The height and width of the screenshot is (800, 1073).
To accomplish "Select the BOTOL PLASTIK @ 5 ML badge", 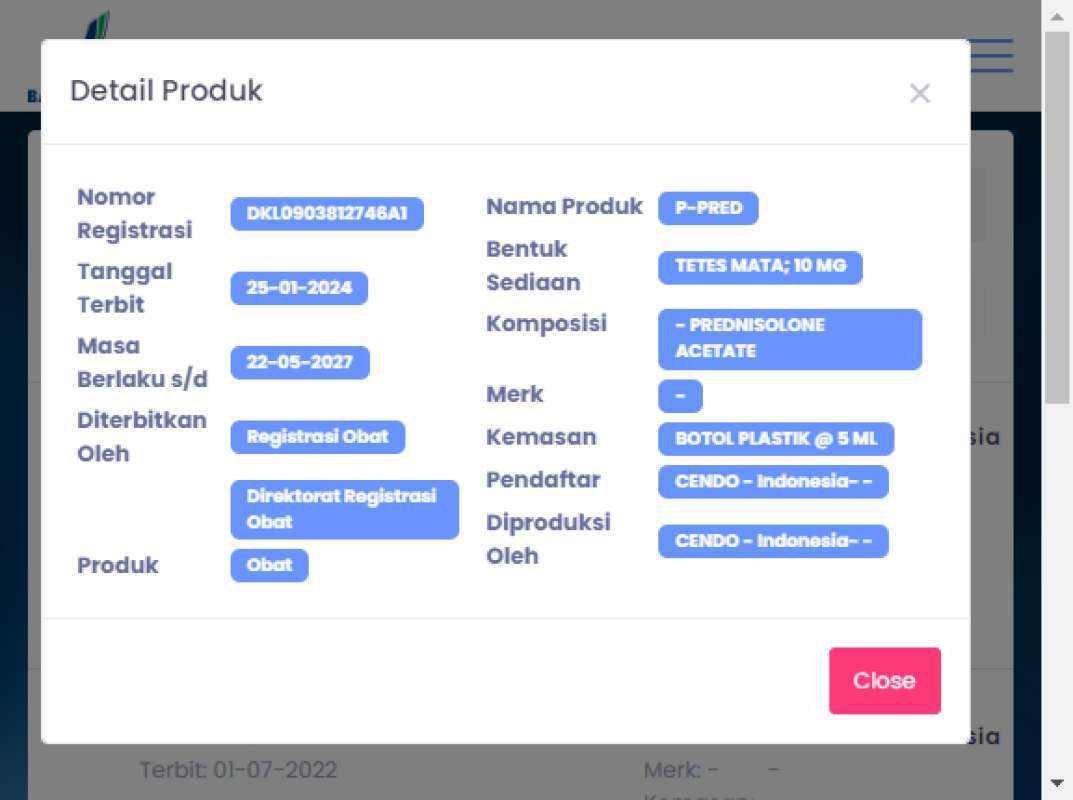I will coord(775,439).
